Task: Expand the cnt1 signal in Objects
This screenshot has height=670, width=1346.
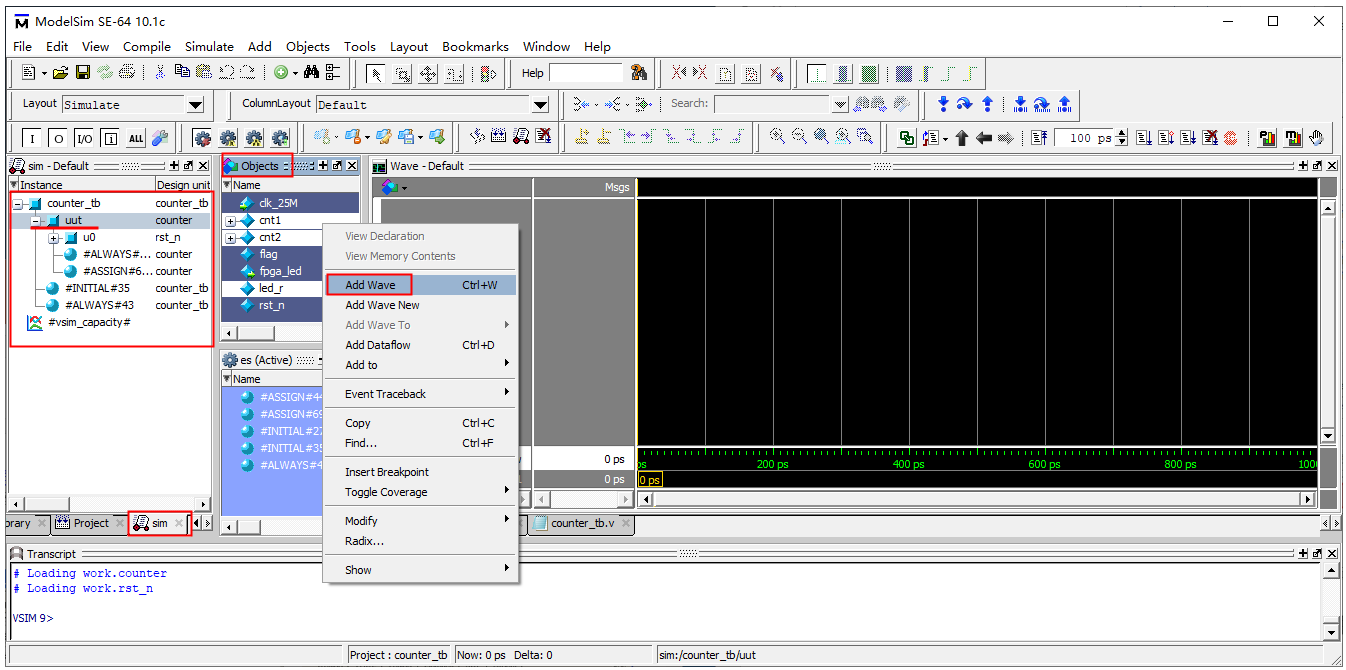Action: coord(231,221)
